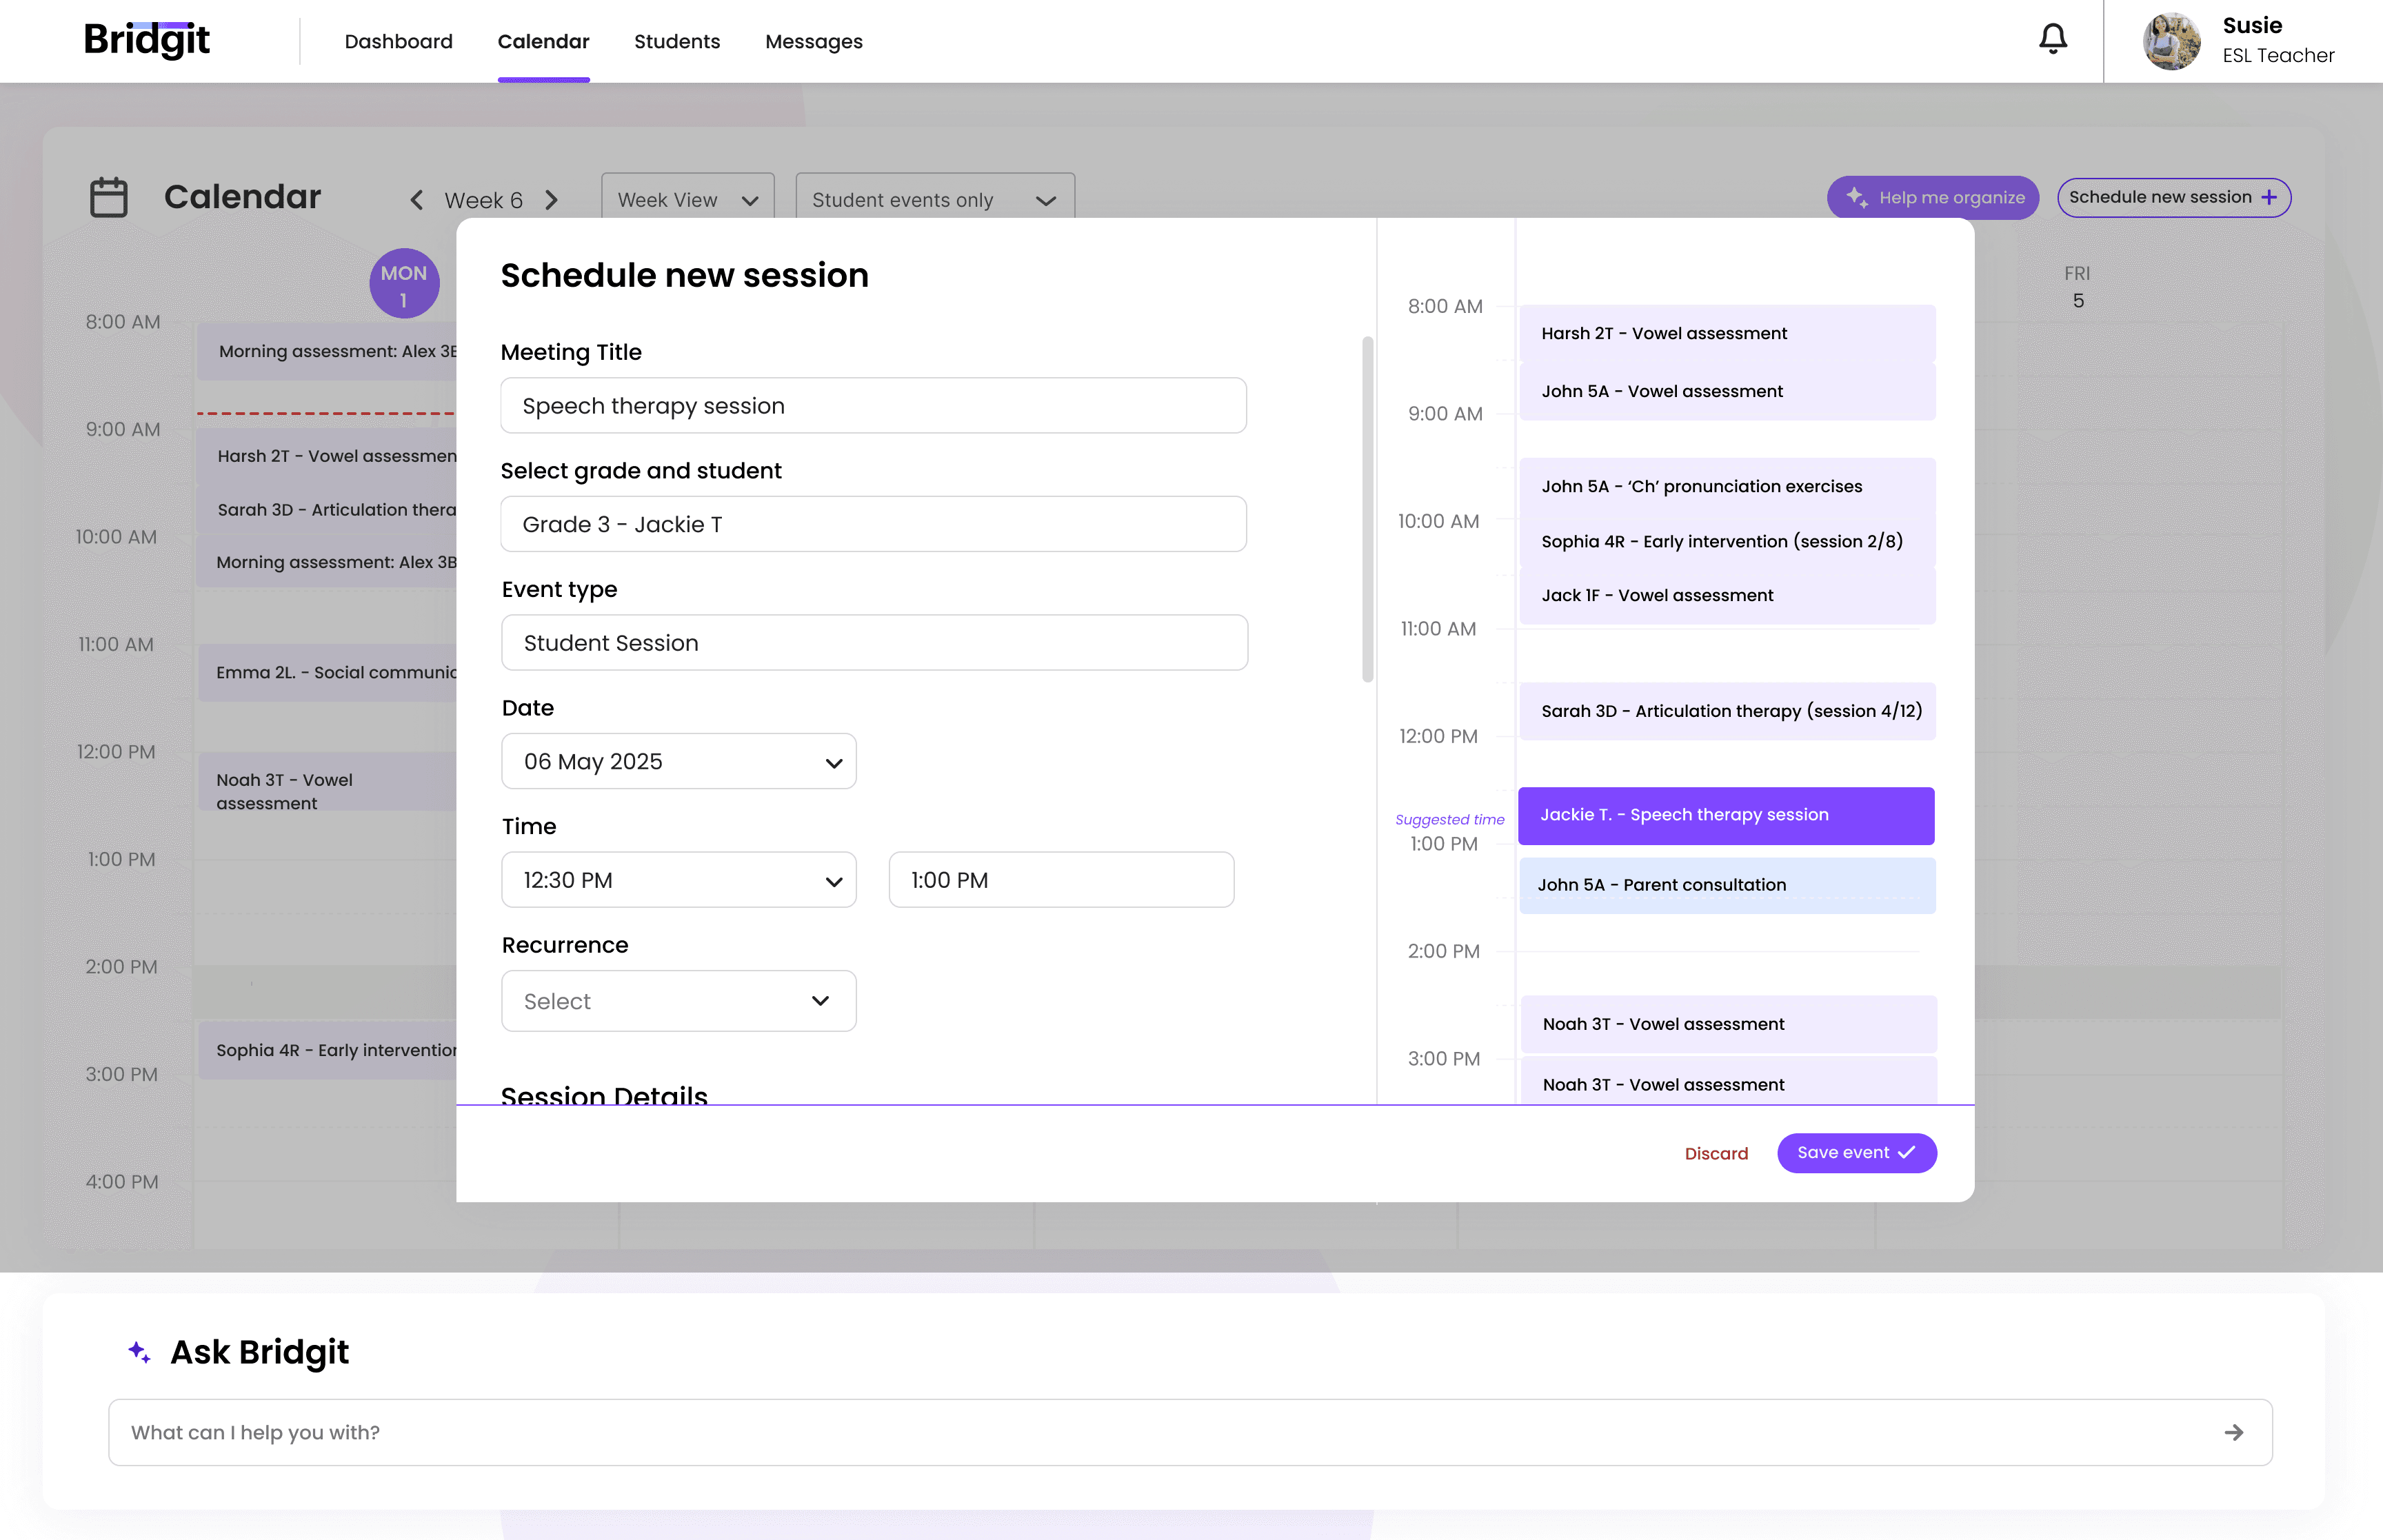Open the Recurrence Select dropdown
The height and width of the screenshot is (1540, 2383).
click(x=678, y=1001)
